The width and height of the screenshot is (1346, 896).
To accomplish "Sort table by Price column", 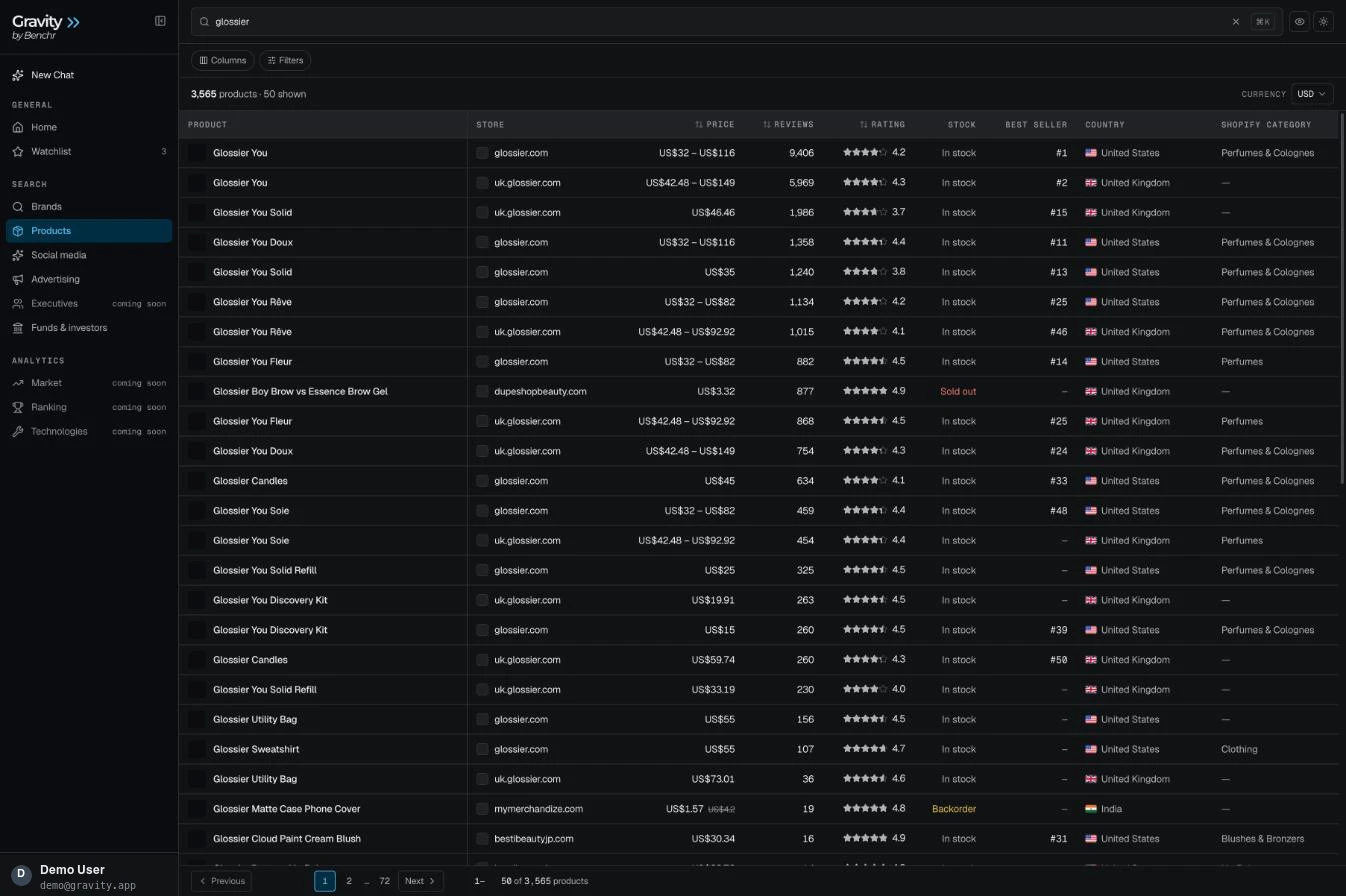I will [x=715, y=125].
